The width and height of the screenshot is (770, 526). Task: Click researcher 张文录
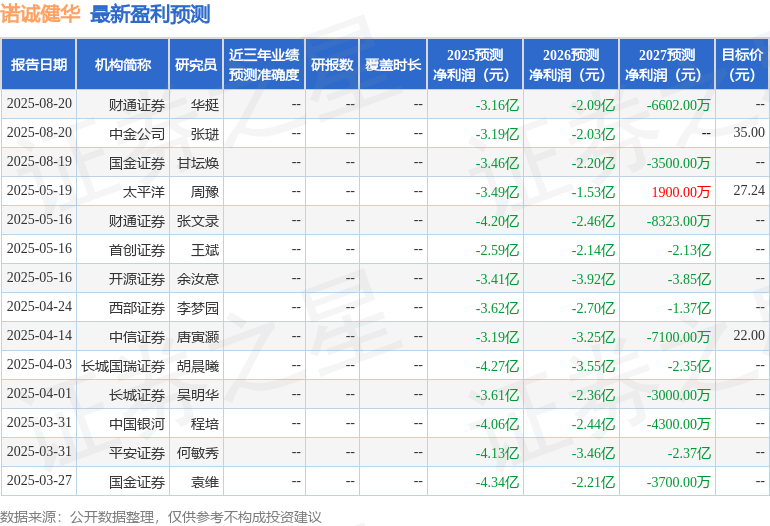pos(198,221)
